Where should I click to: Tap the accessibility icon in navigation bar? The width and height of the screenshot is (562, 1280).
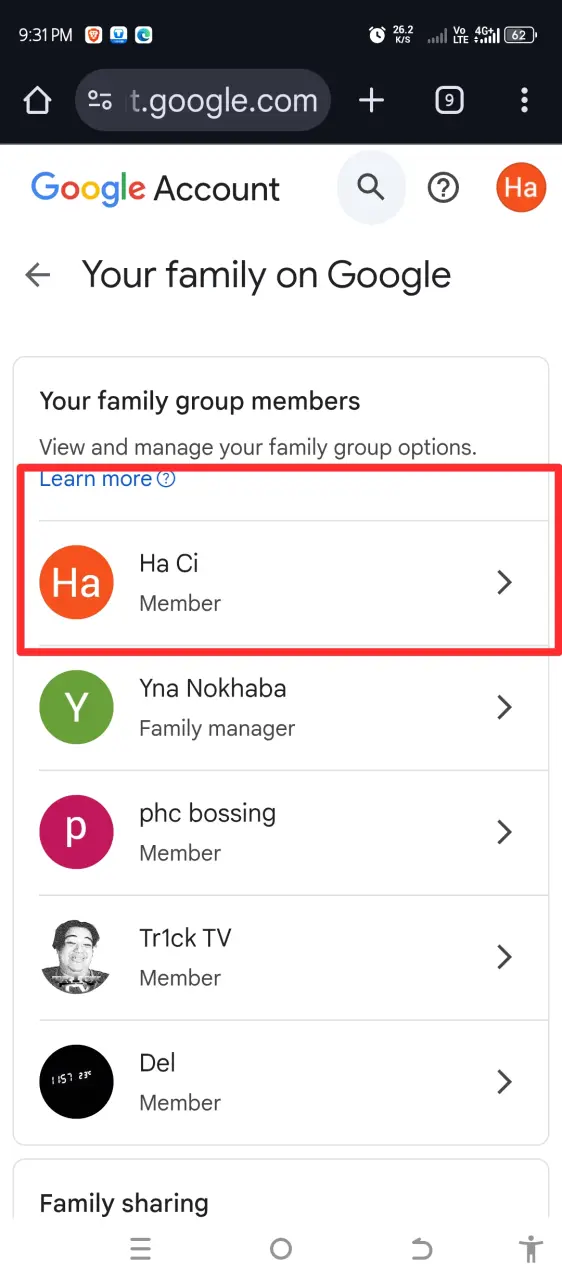(x=530, y=1248)
